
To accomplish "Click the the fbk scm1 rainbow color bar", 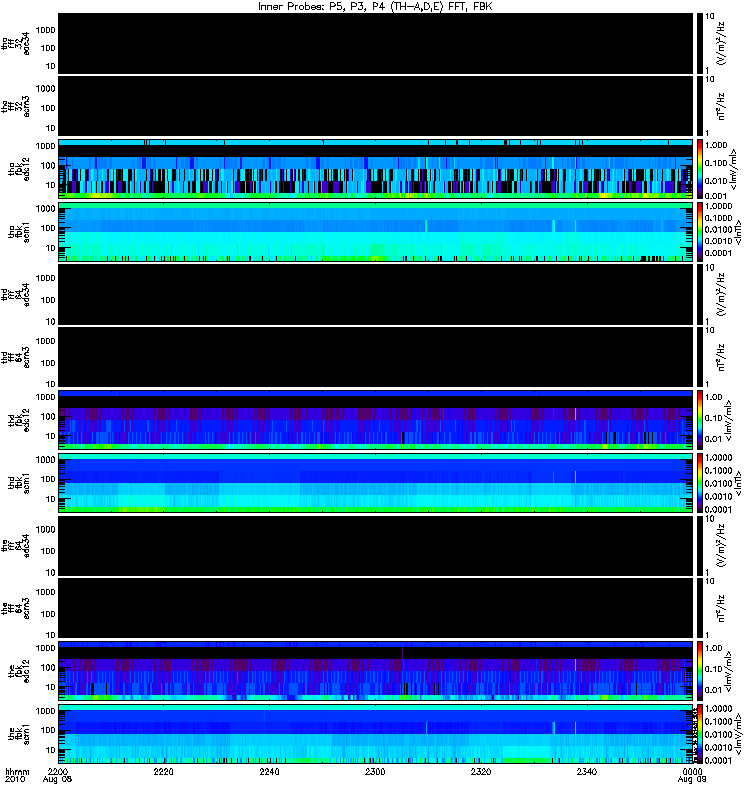I will [700, 734].
